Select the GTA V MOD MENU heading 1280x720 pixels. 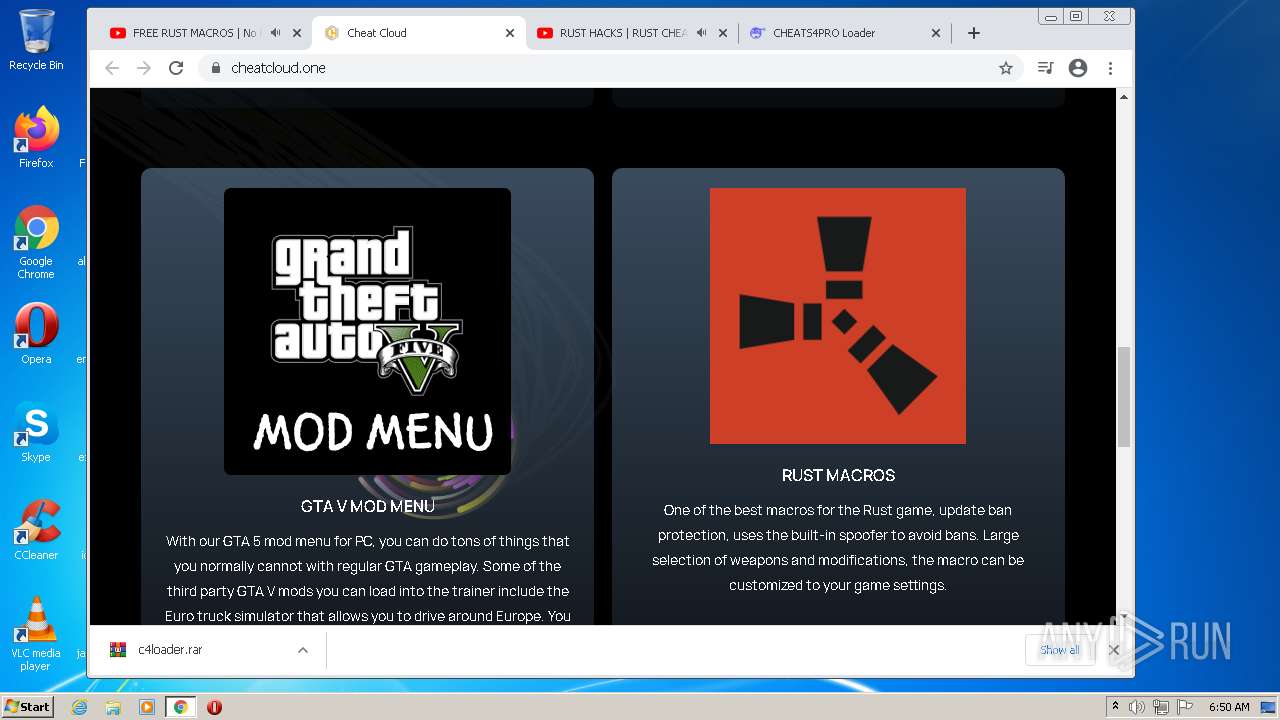367,506
